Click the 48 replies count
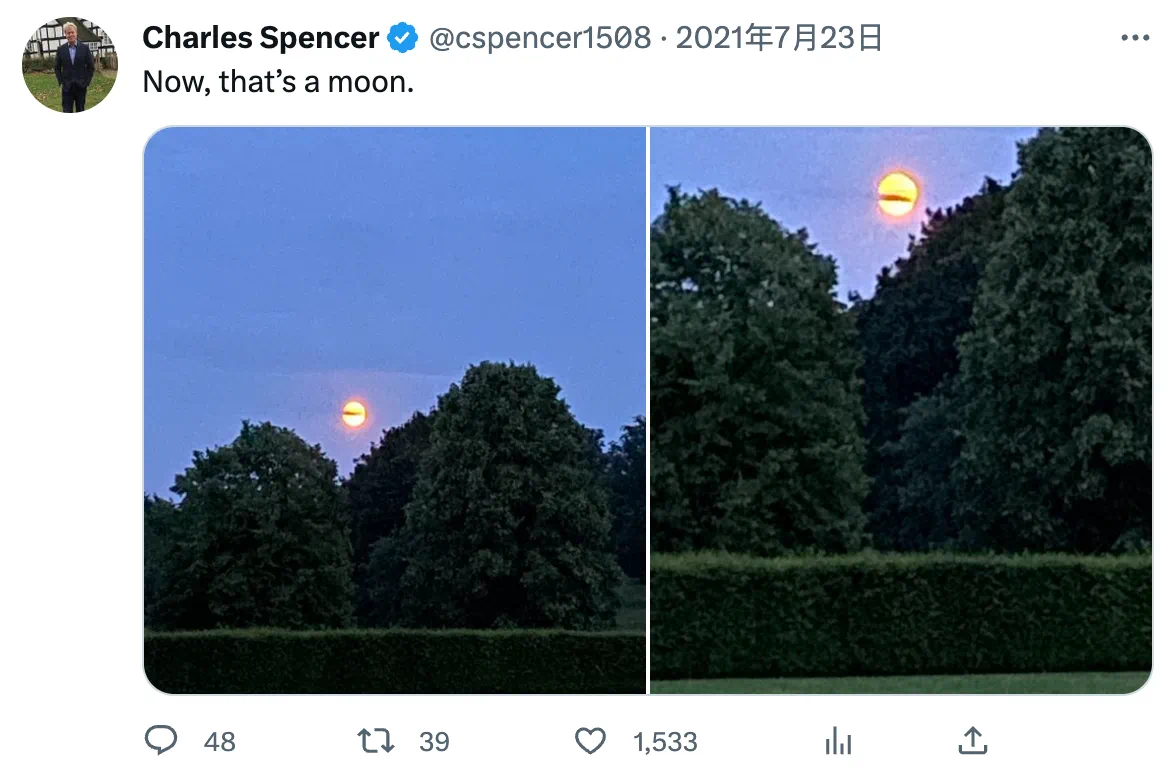The width and height of the screenshot is (1176, 772). tap(220, 742)
